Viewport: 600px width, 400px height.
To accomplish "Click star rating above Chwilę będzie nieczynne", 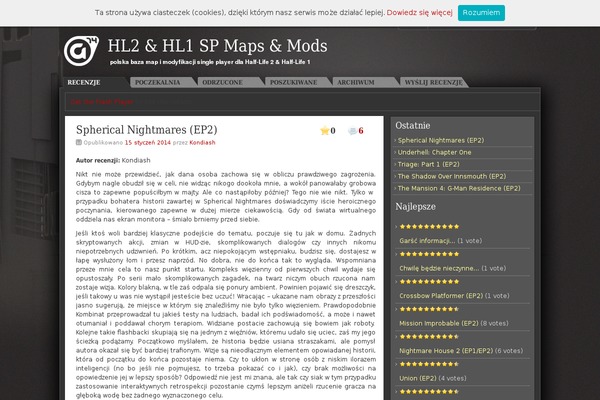I will point(429,254).
